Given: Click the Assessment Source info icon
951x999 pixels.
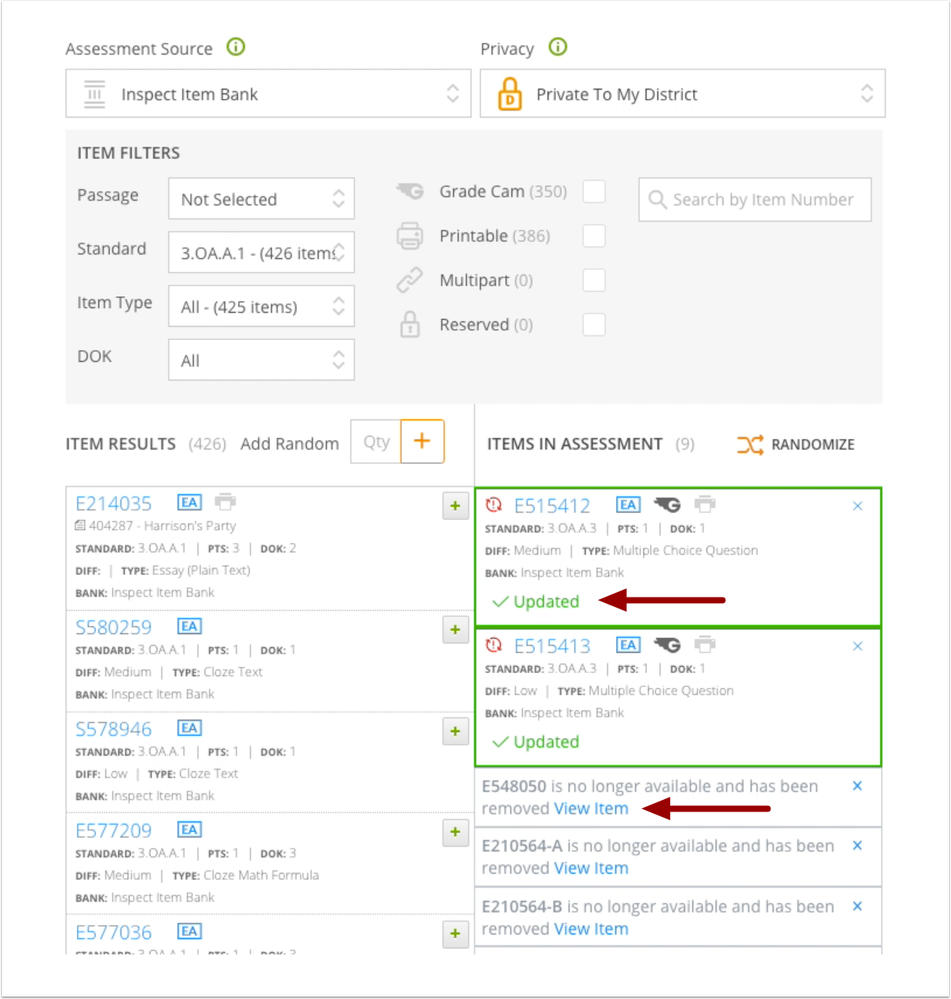Looking at the screenshot, I should pyautogui.click(x=236, y=47).
